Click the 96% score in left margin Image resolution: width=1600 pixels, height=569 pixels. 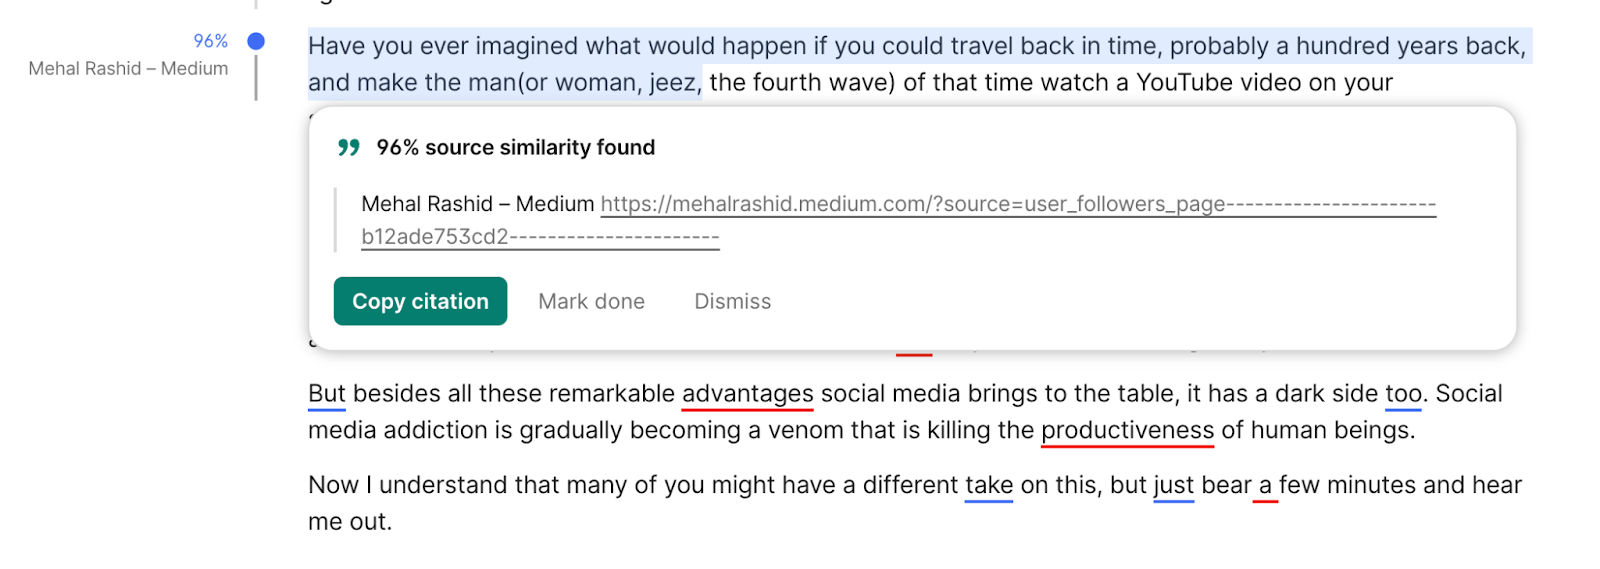[x=210, y=41]
